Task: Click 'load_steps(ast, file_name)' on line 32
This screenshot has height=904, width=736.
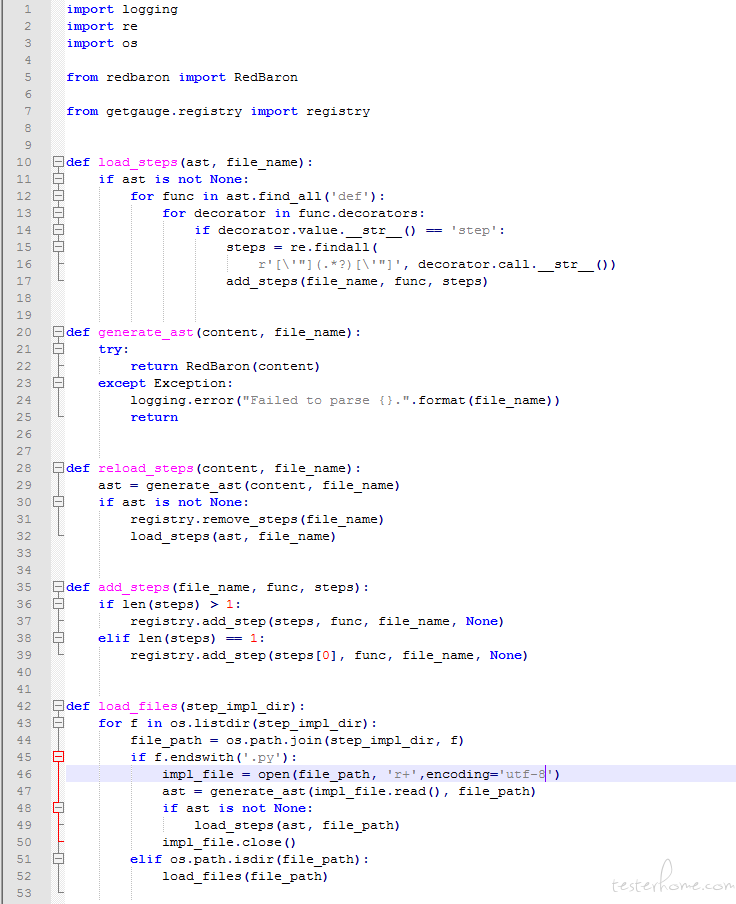Action: click(233, 537)
